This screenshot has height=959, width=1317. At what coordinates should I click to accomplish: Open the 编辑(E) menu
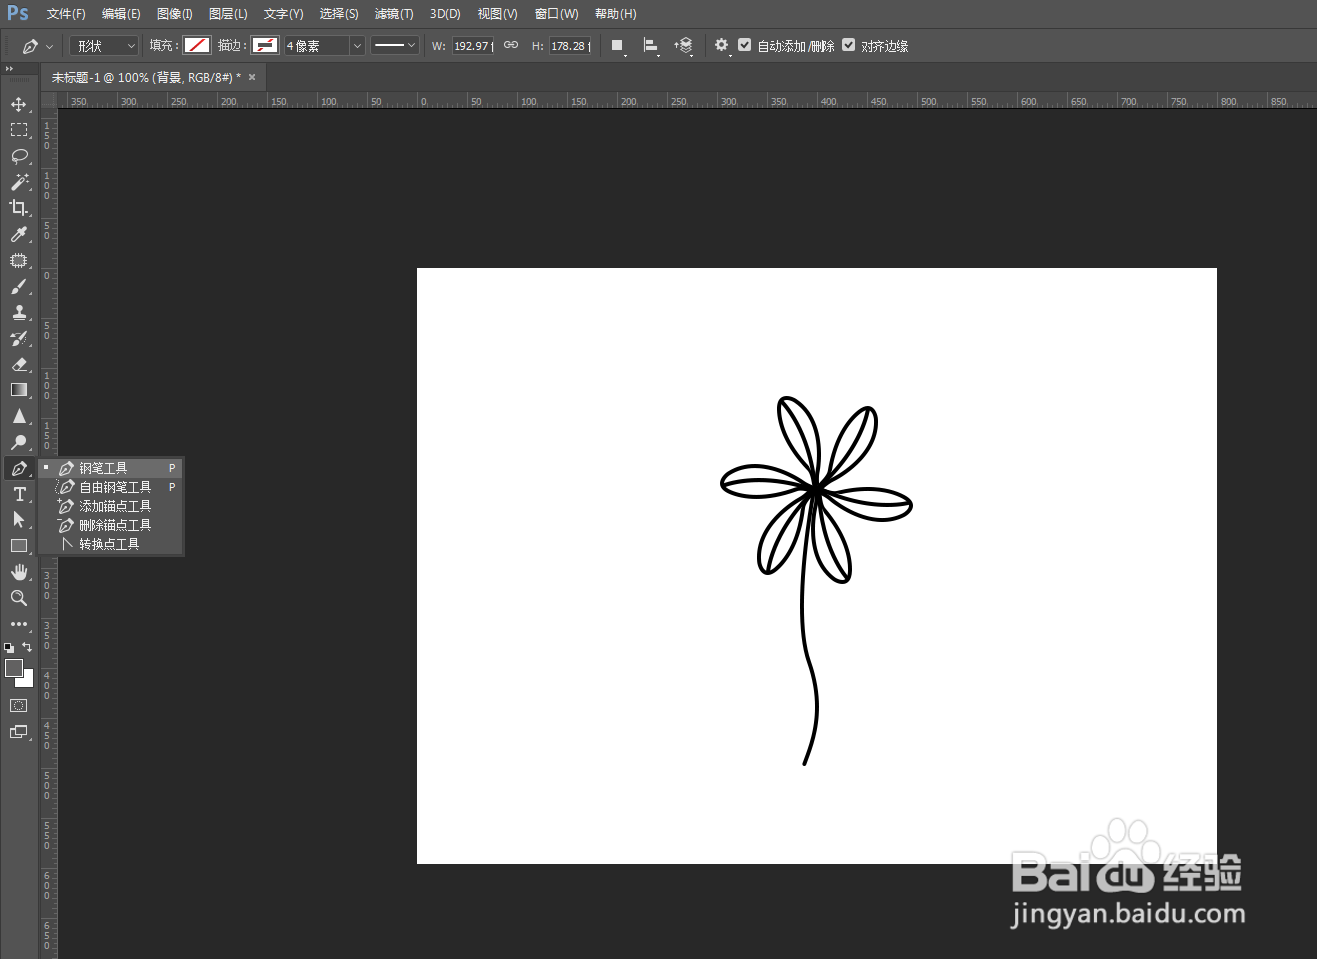[x=121, y=14]
